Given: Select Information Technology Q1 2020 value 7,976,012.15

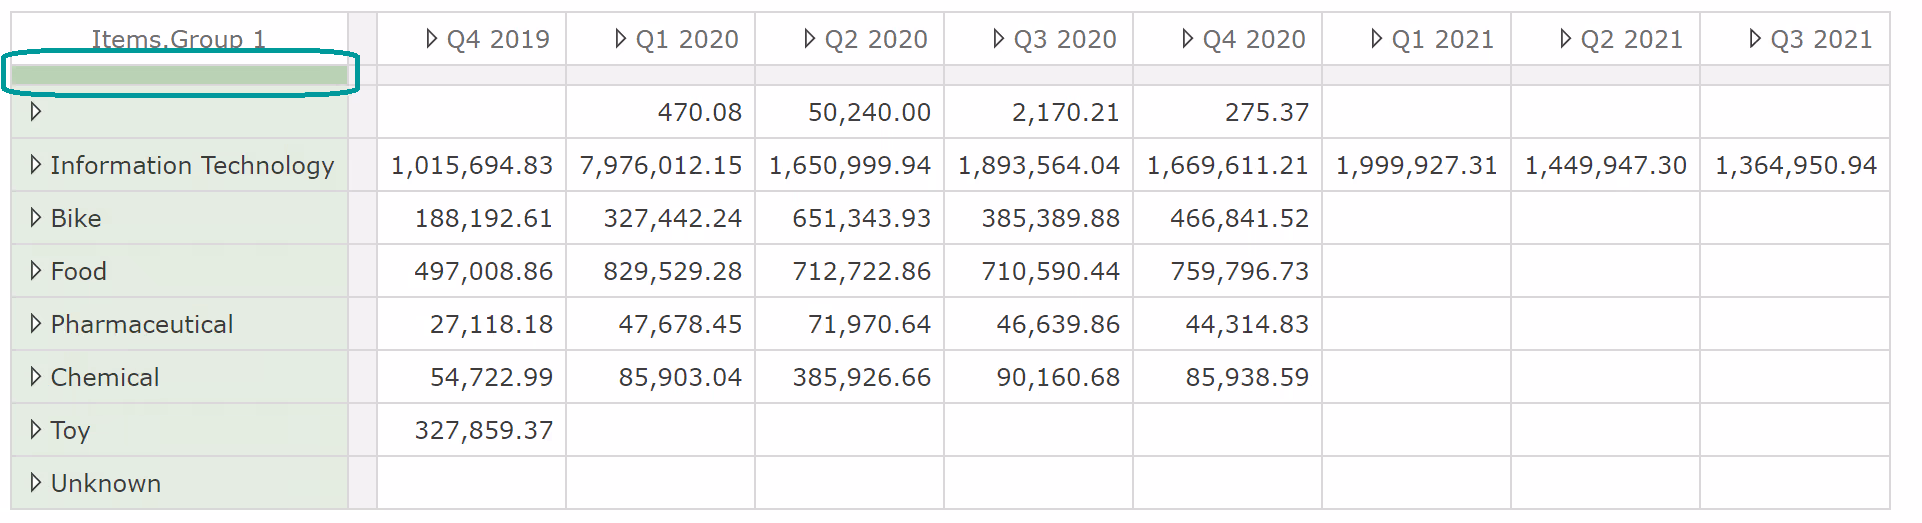Looking at the screenshot, I should tap(661, 165).
